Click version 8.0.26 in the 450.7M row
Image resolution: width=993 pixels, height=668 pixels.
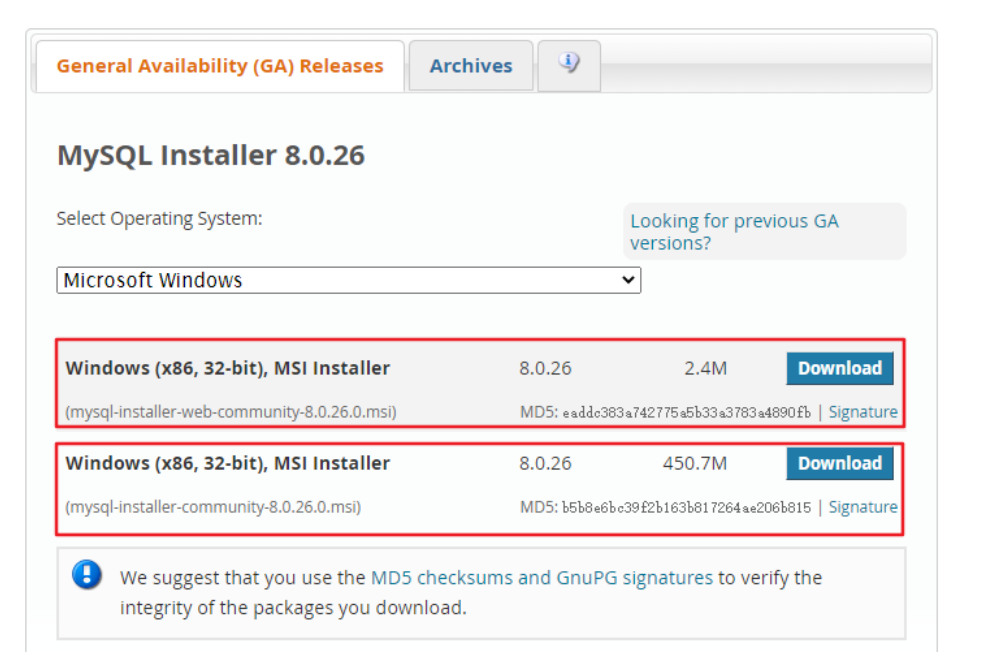tap(545, 463)
